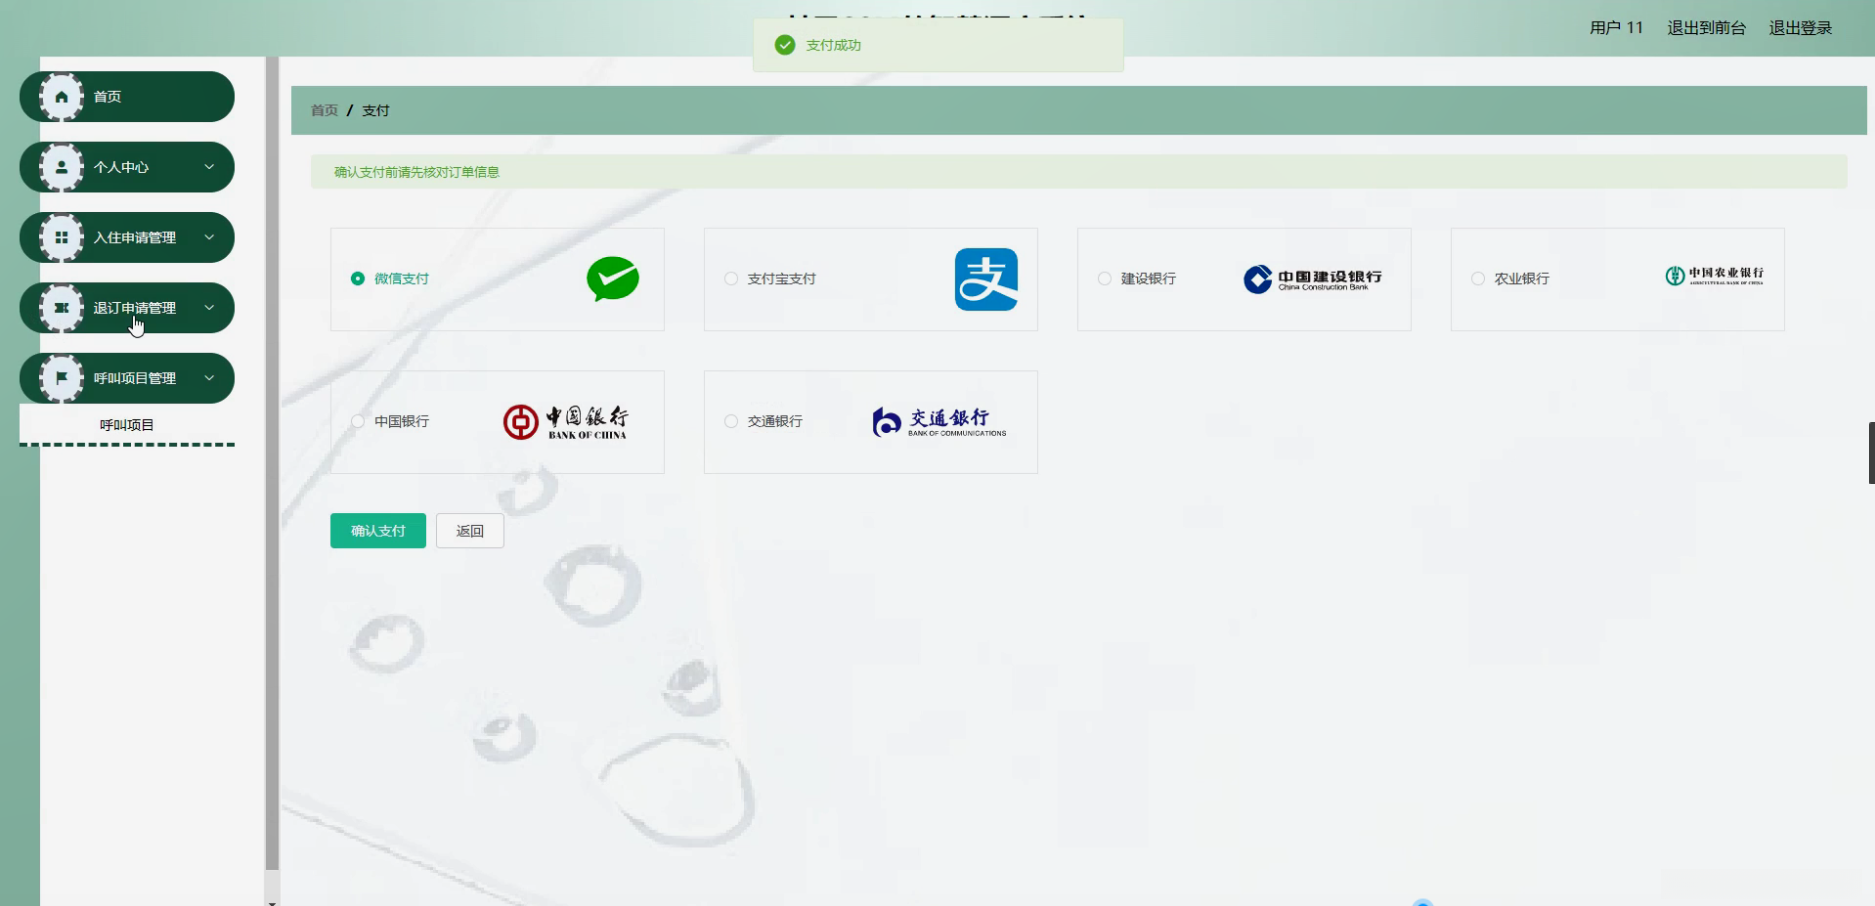Open the 呼叫项目 submenu item
The height and width of the screenshot is (906, 1875).
pyautogui.click(x=127, y=425)
